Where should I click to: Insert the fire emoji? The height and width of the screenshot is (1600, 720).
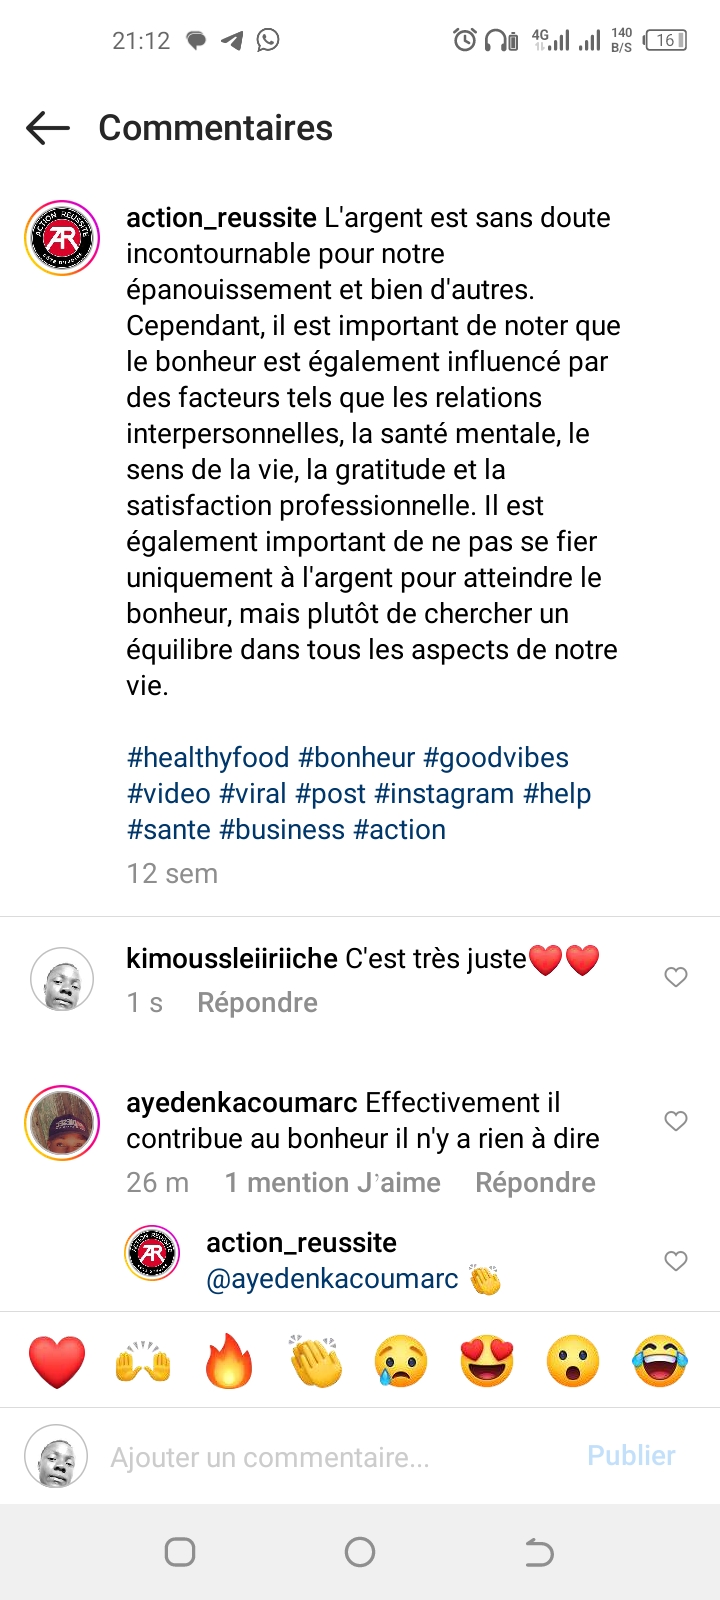[229, 1361]
